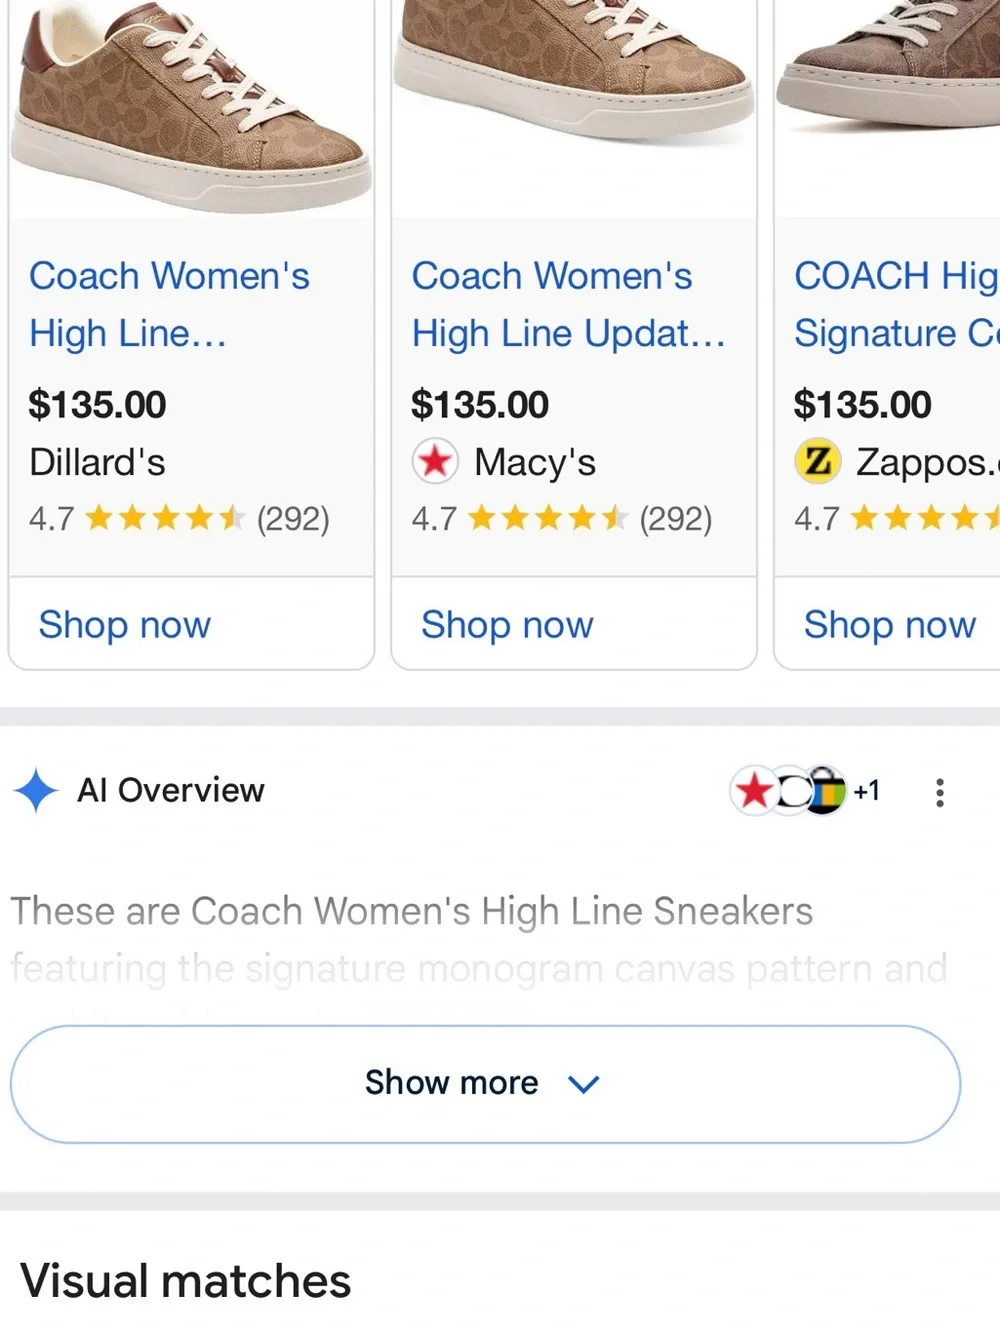Viewport: 1000px width, 1333px height.
Task: Tap the blue AI Overview sparkle icon
Action: [37, 791]
